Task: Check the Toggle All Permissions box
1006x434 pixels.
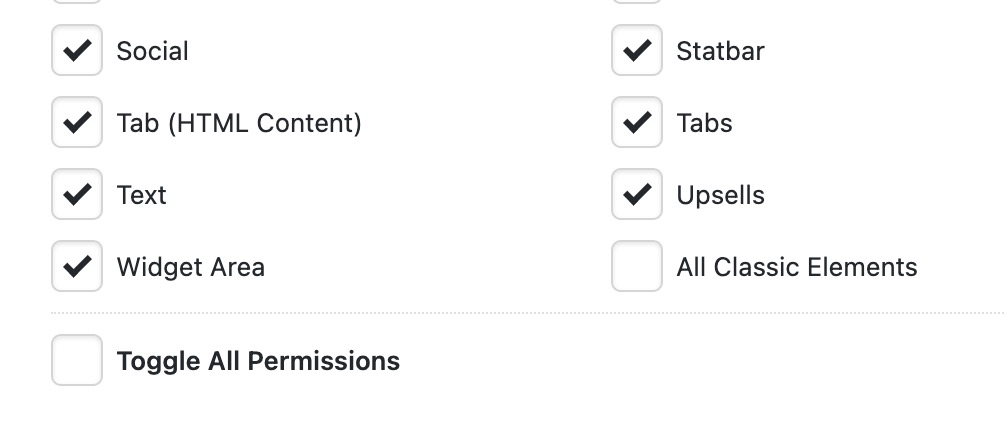Action: point(77,360)
